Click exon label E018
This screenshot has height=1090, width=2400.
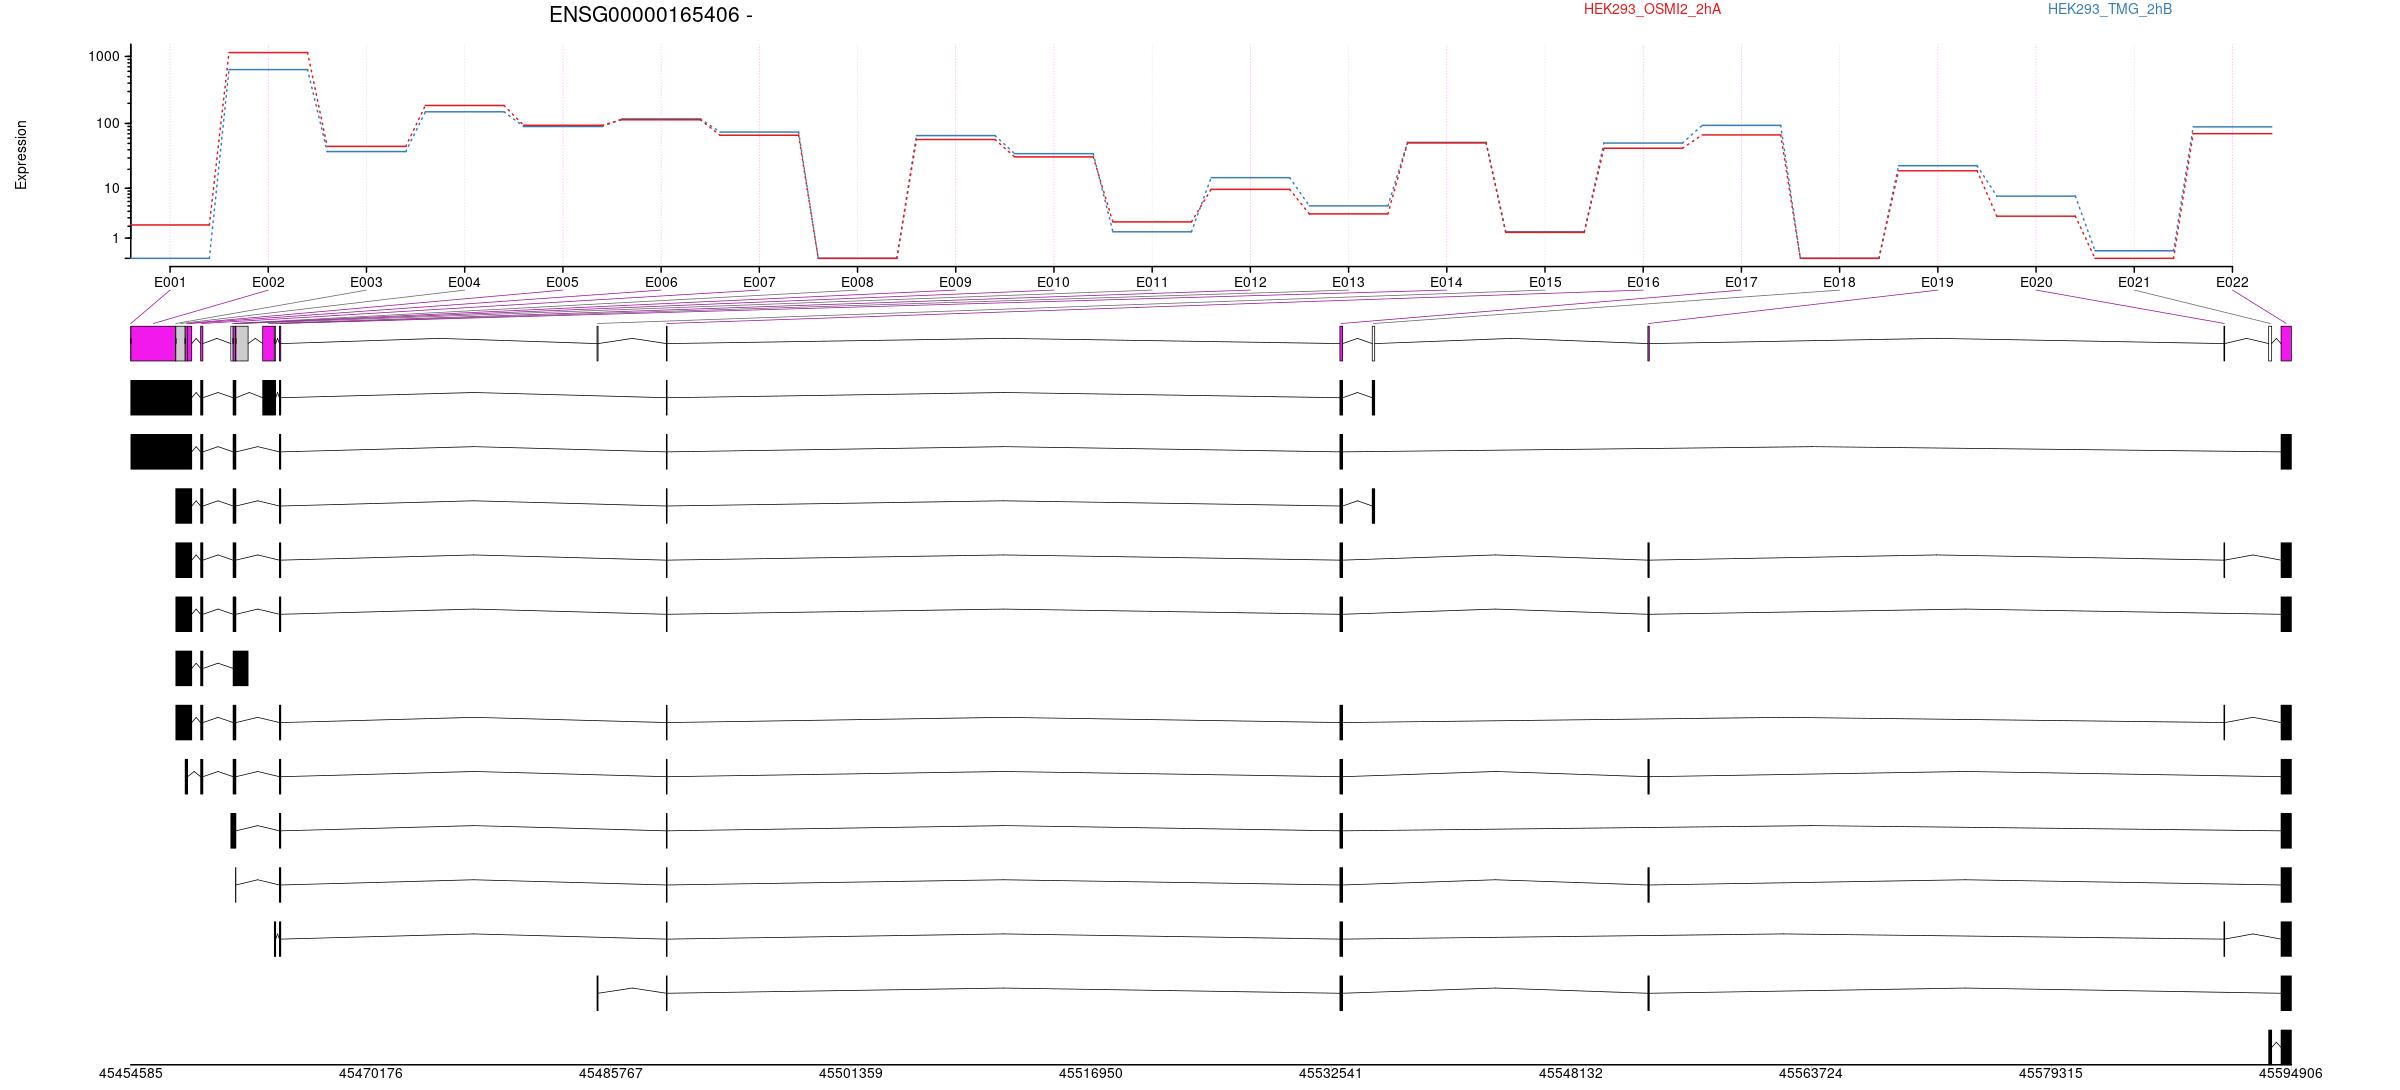(x=1839, y=283)
